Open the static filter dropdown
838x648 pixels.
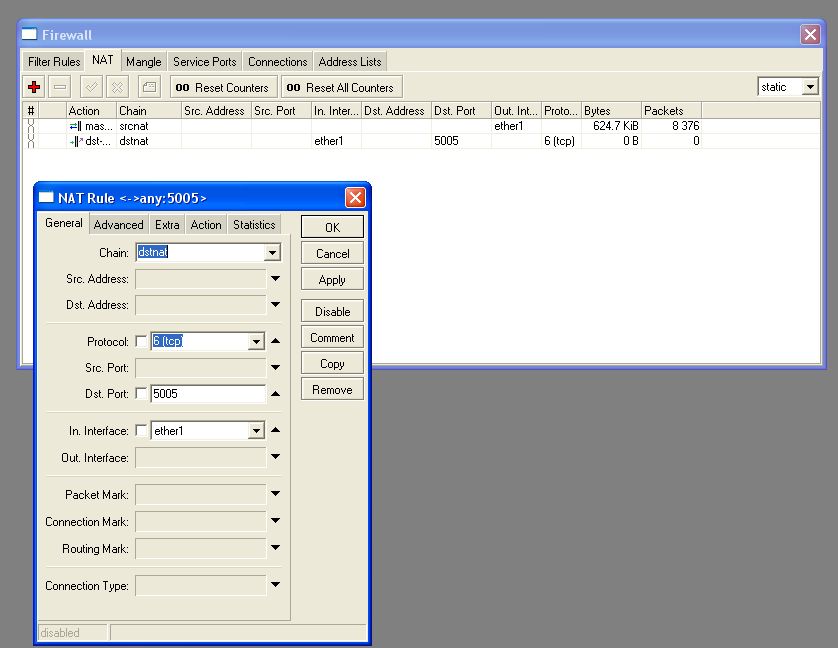point(810,87)
